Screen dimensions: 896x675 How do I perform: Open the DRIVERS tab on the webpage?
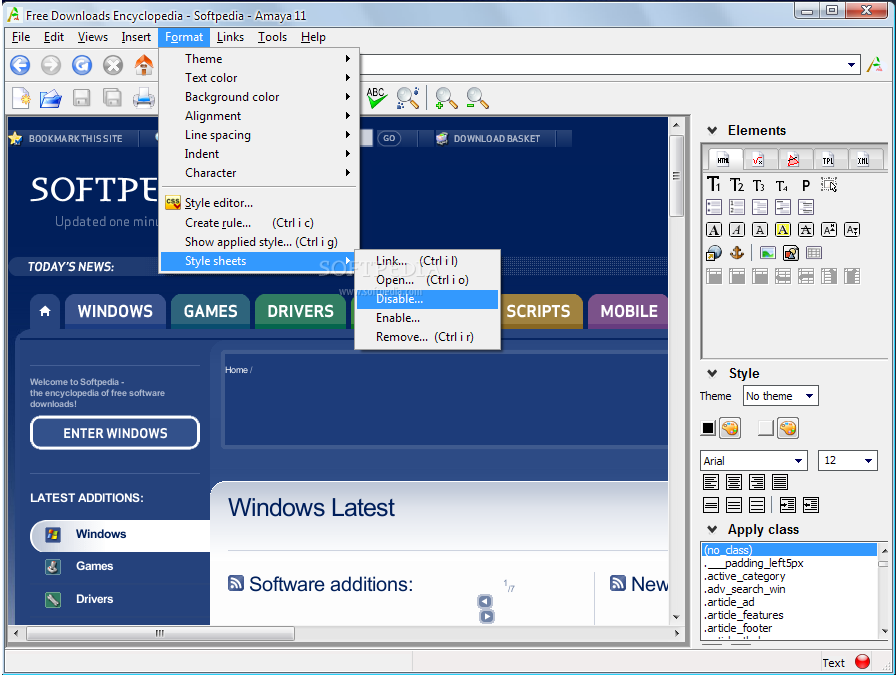pyautogui.click(x=301, y=311)
